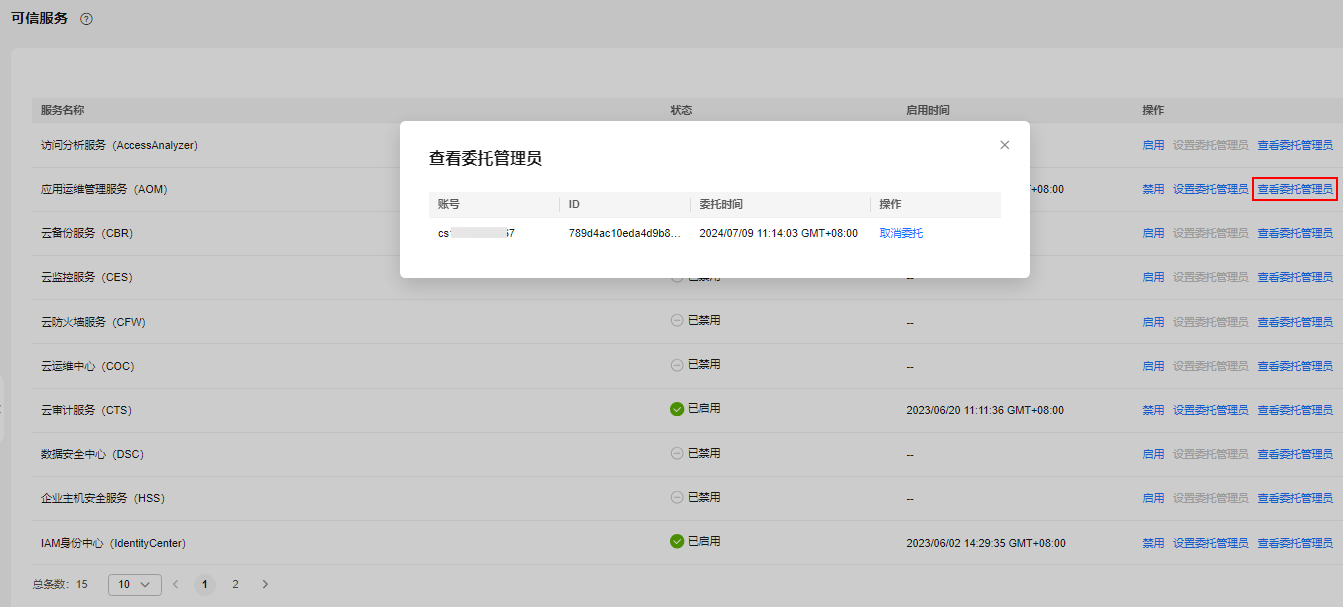Click 启用 for 云防火墙服务 (CFW)
Screen dimensions: 1343x607
pyautogui.click(x=1153, y=322)
